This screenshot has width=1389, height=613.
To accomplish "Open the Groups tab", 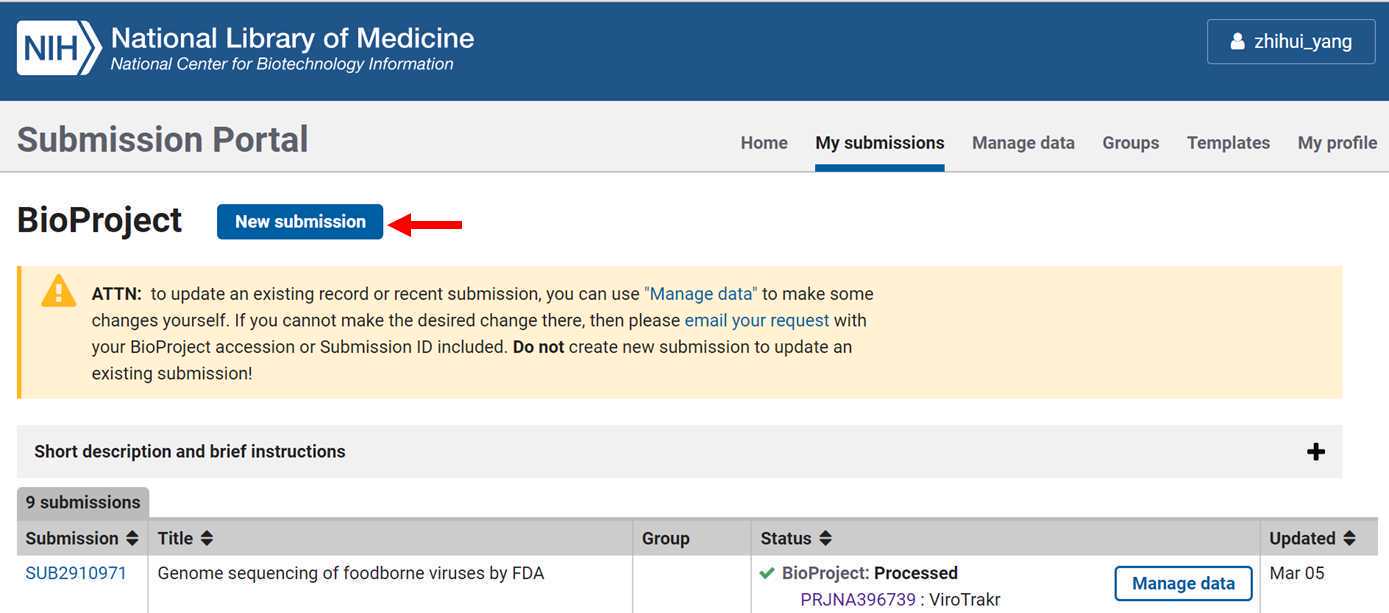I will tap(1130, 143).
